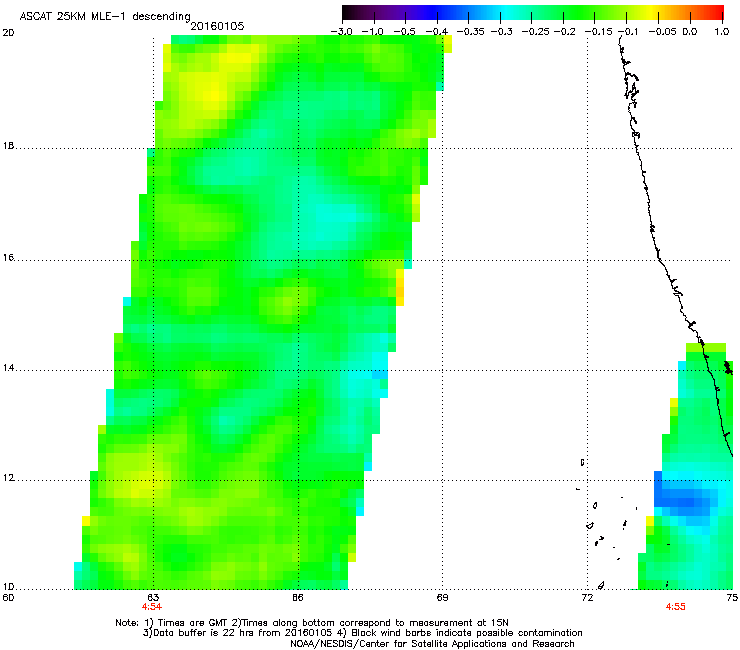Click the longitude label 72
The image size is (740, 650).
click(x=587, y=598)
